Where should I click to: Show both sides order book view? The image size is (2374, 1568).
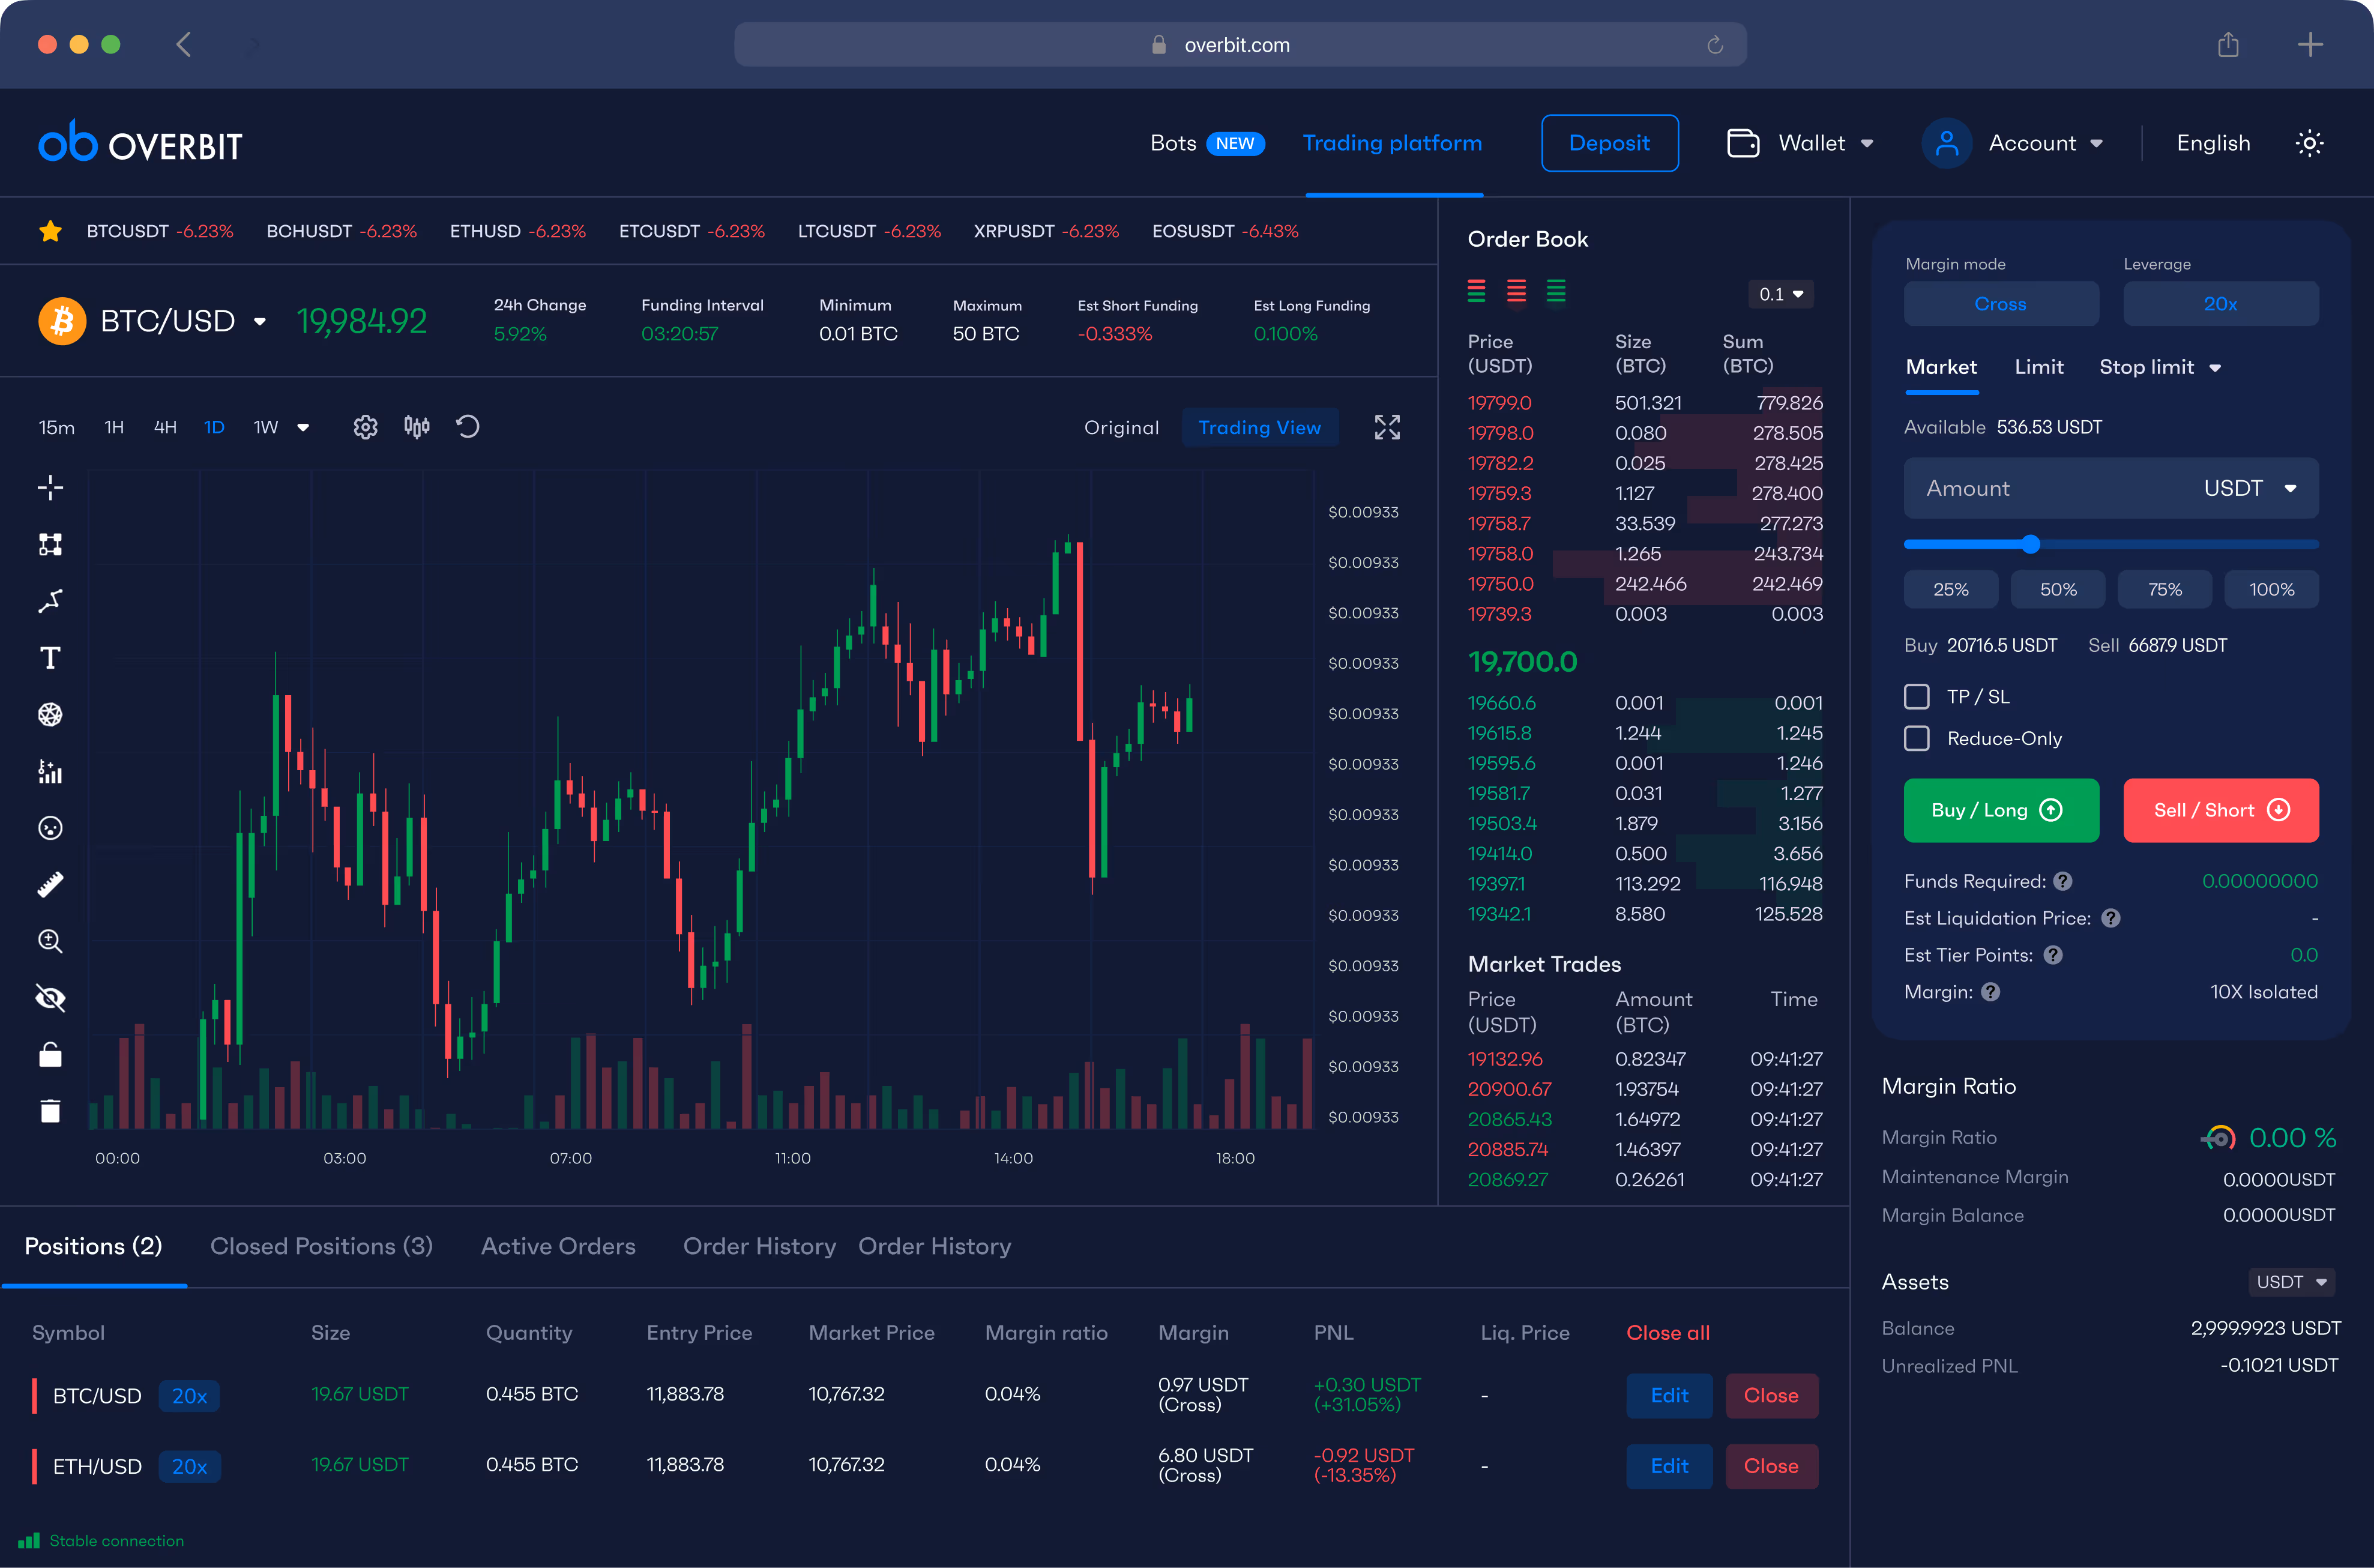click(1477, 292)
